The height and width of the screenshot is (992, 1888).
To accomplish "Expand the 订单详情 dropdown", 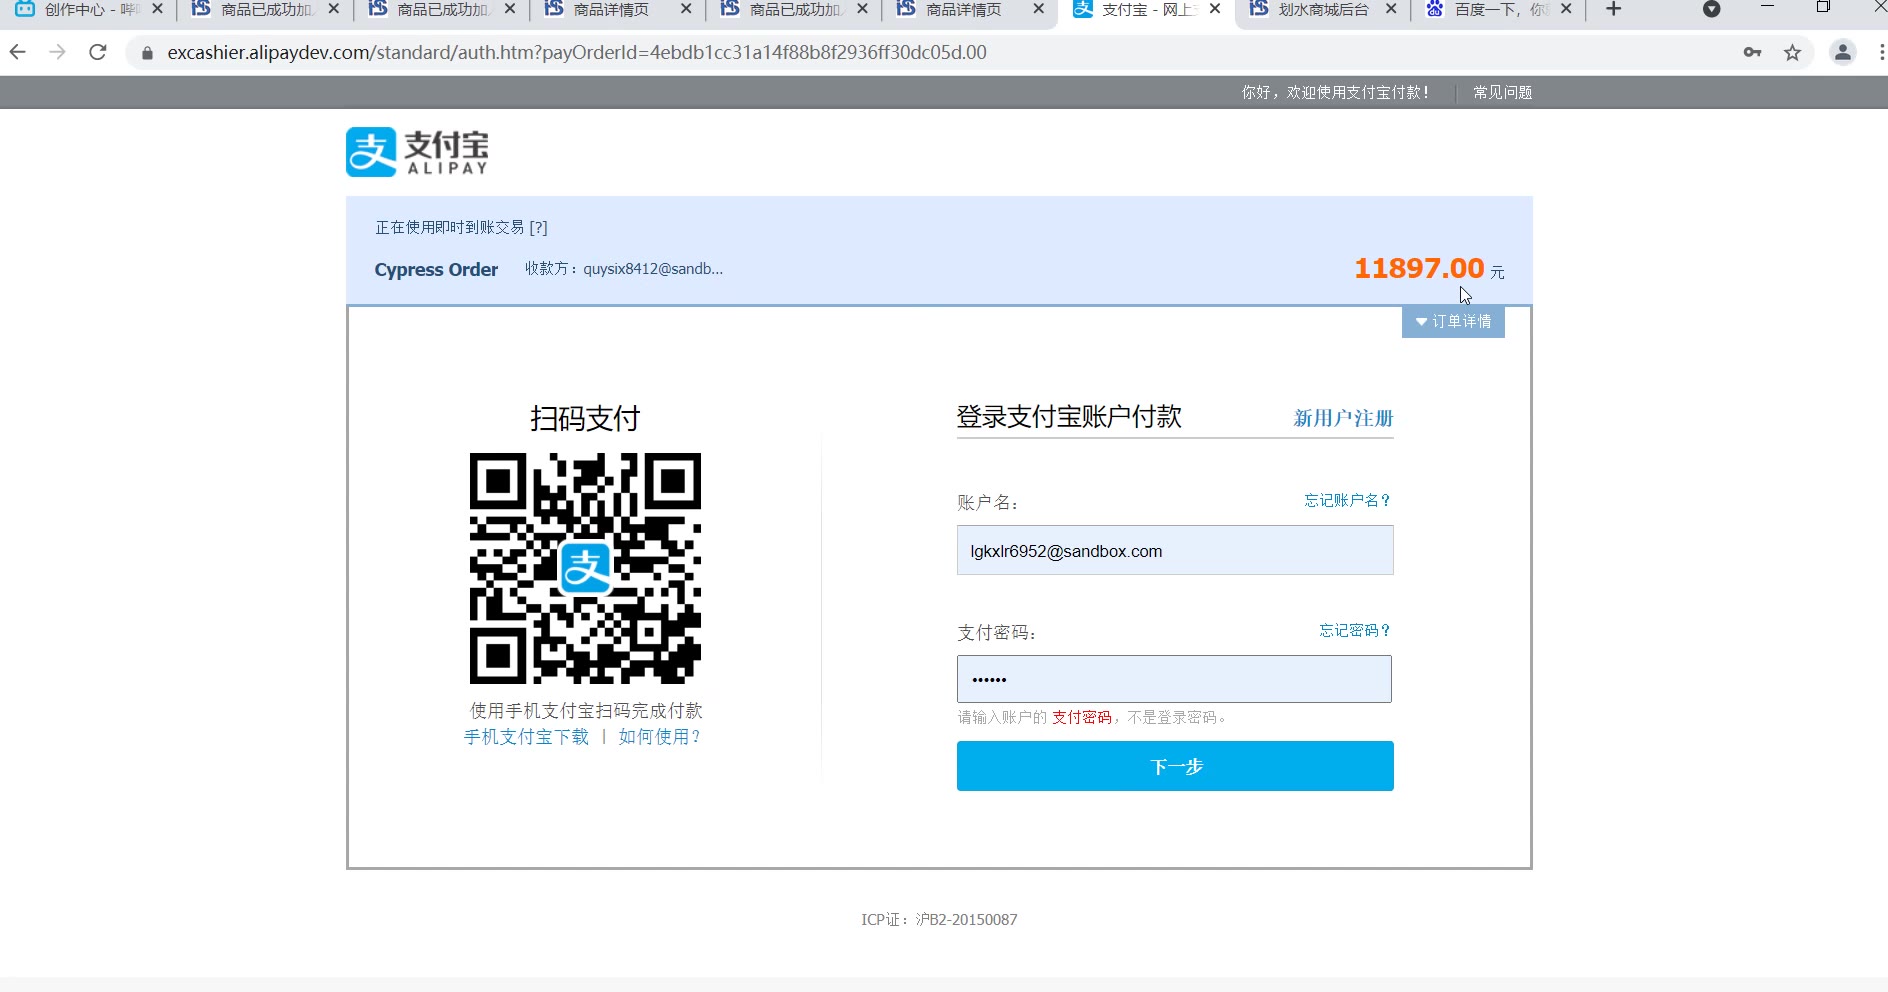I will [1453, 321].
